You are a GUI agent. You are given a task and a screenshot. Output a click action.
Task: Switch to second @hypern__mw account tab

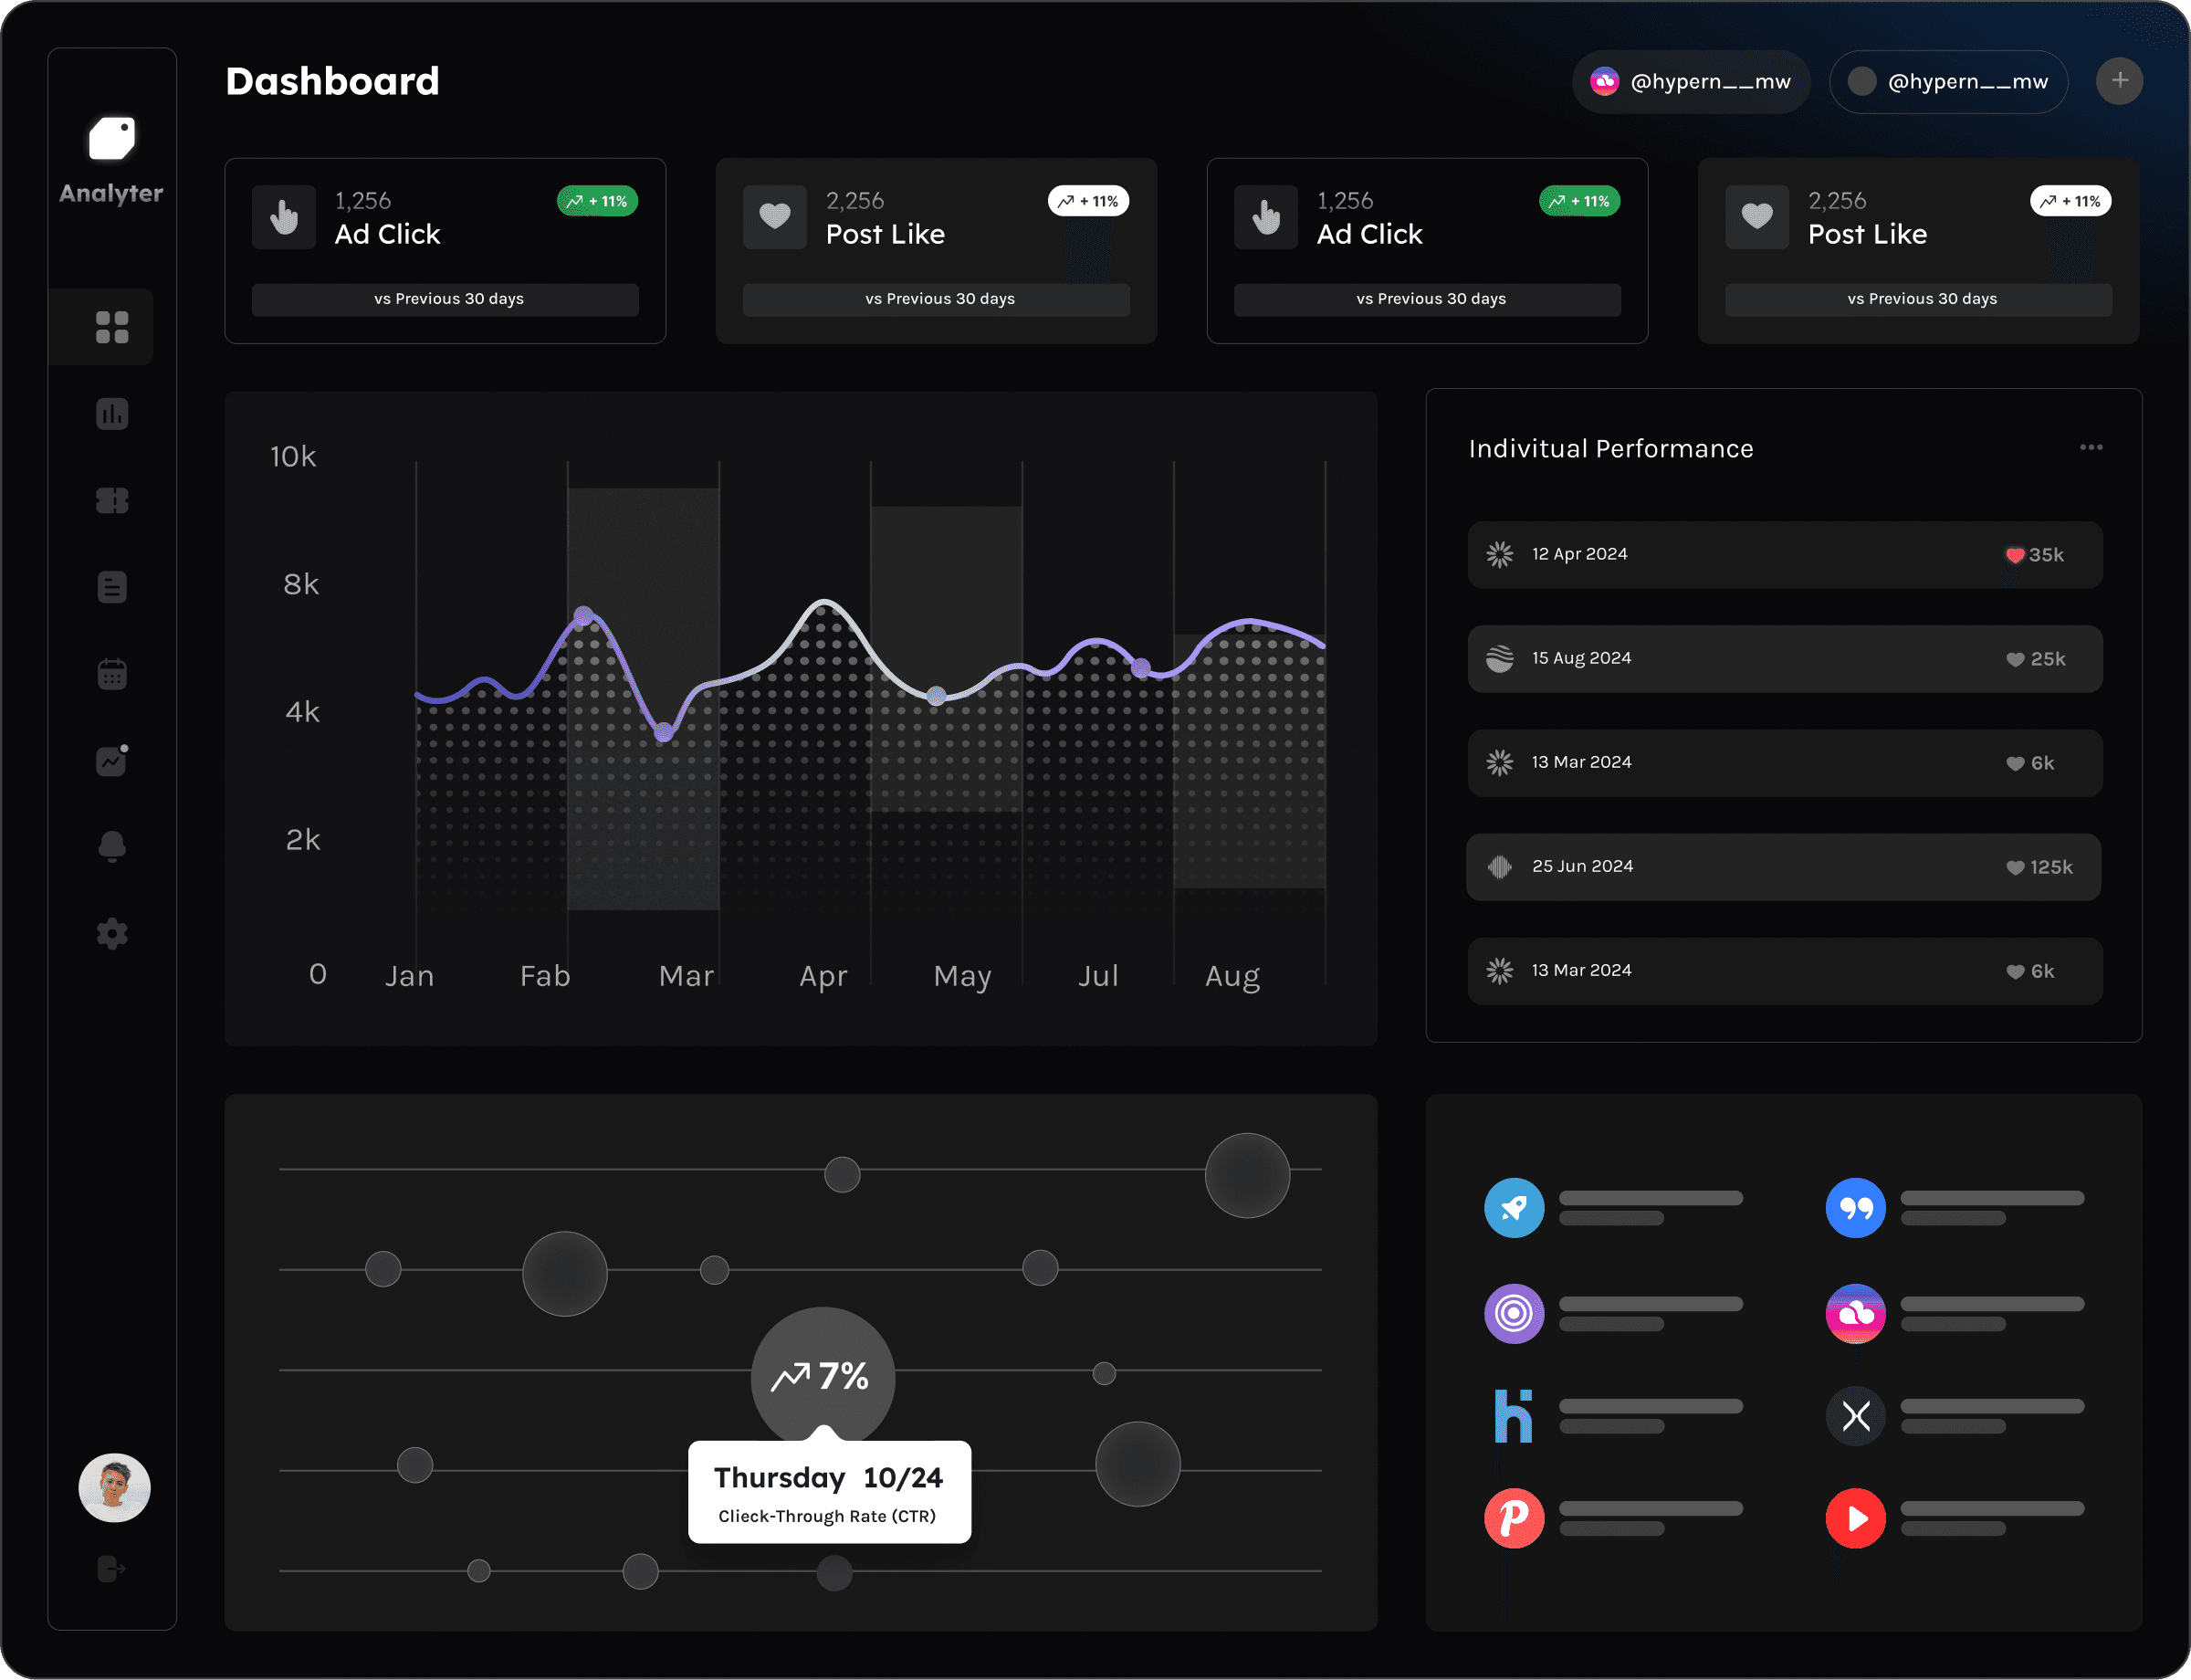(x=1948, y=82)
